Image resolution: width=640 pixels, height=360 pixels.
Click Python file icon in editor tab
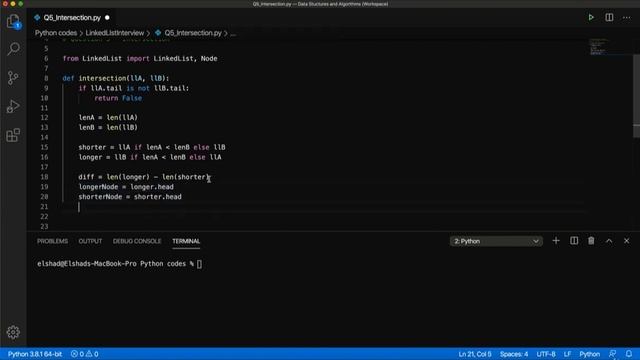(37, 18)
